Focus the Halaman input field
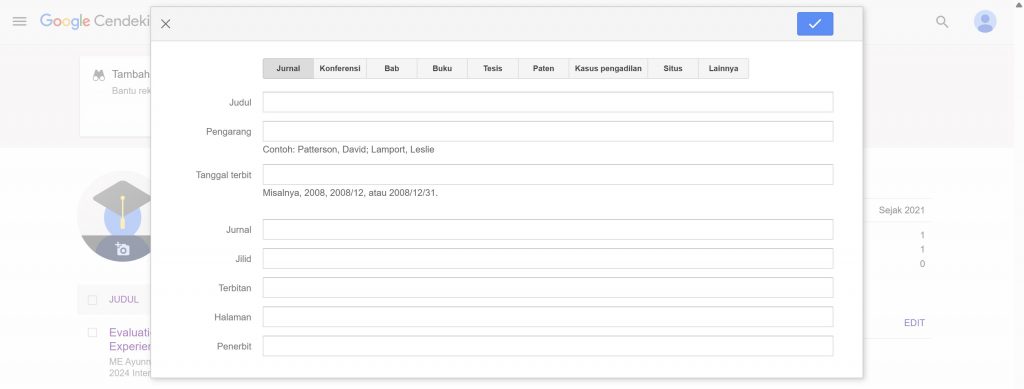 [548, 317]
